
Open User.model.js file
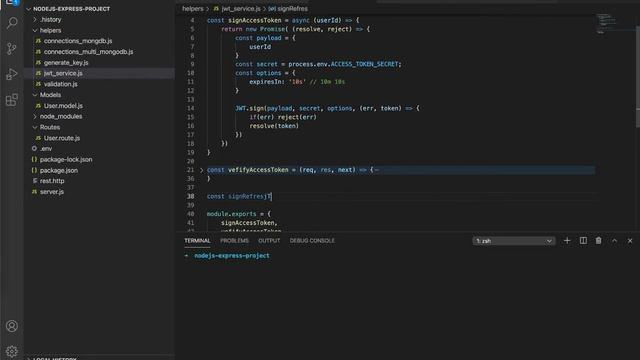pos(63,106)
